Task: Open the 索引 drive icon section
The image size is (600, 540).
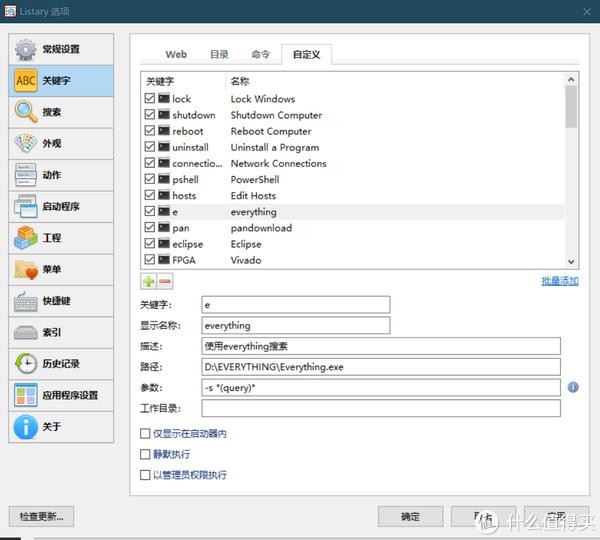Action: coord(26,332)
